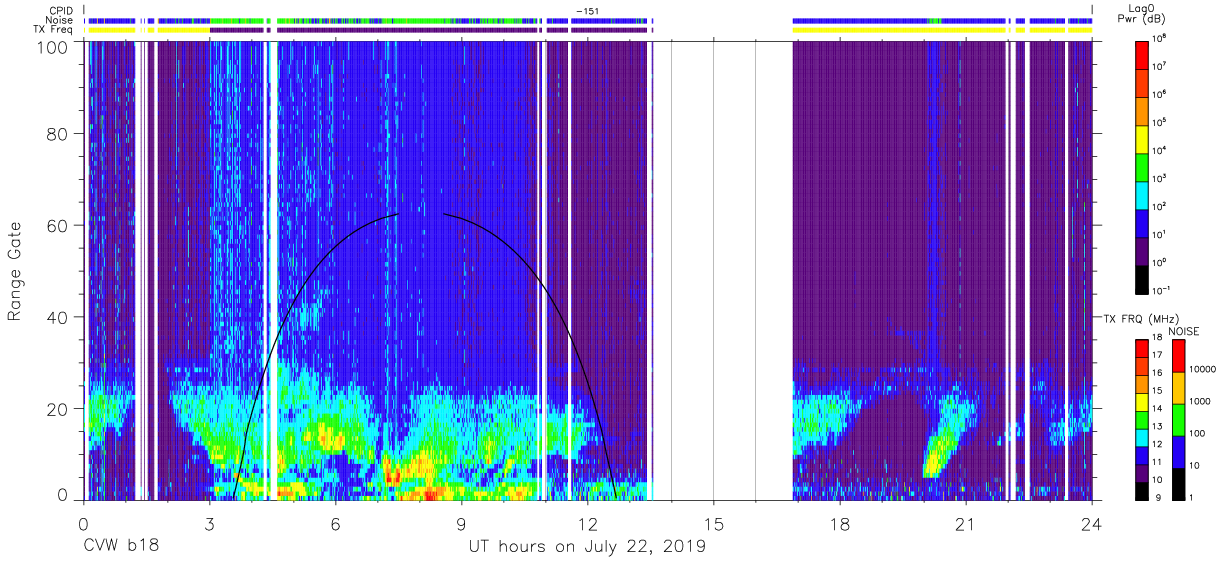Click the '80' tick on Range Gate axis

click(59, 134)
